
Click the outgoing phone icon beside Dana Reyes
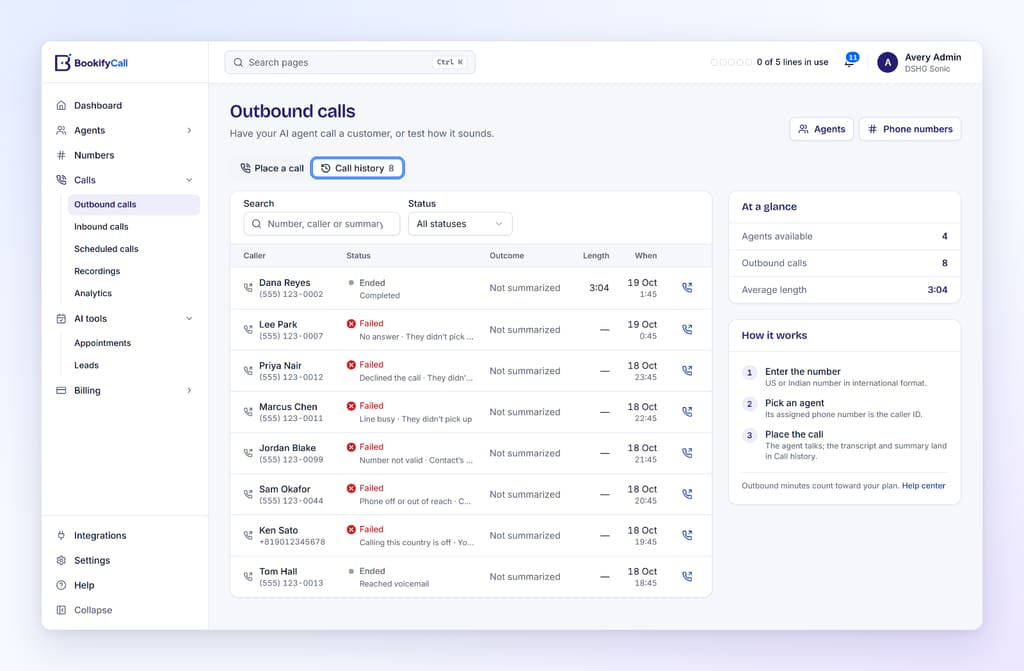tap(248, 287)
